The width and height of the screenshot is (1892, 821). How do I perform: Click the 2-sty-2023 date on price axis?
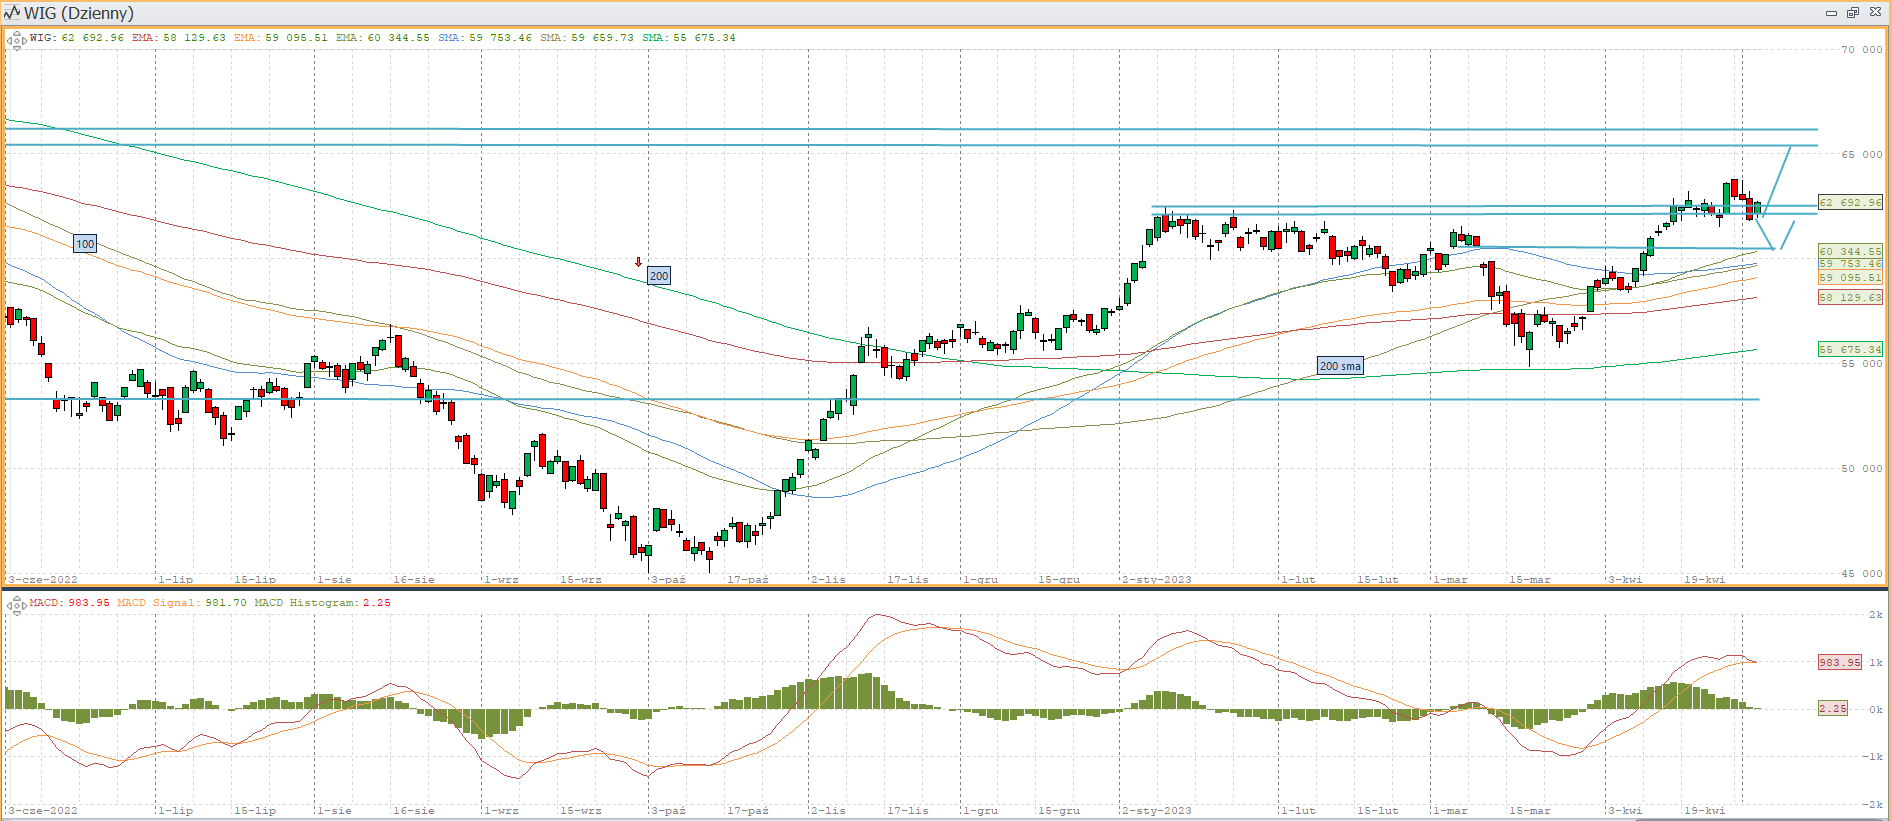point(1157,579)
